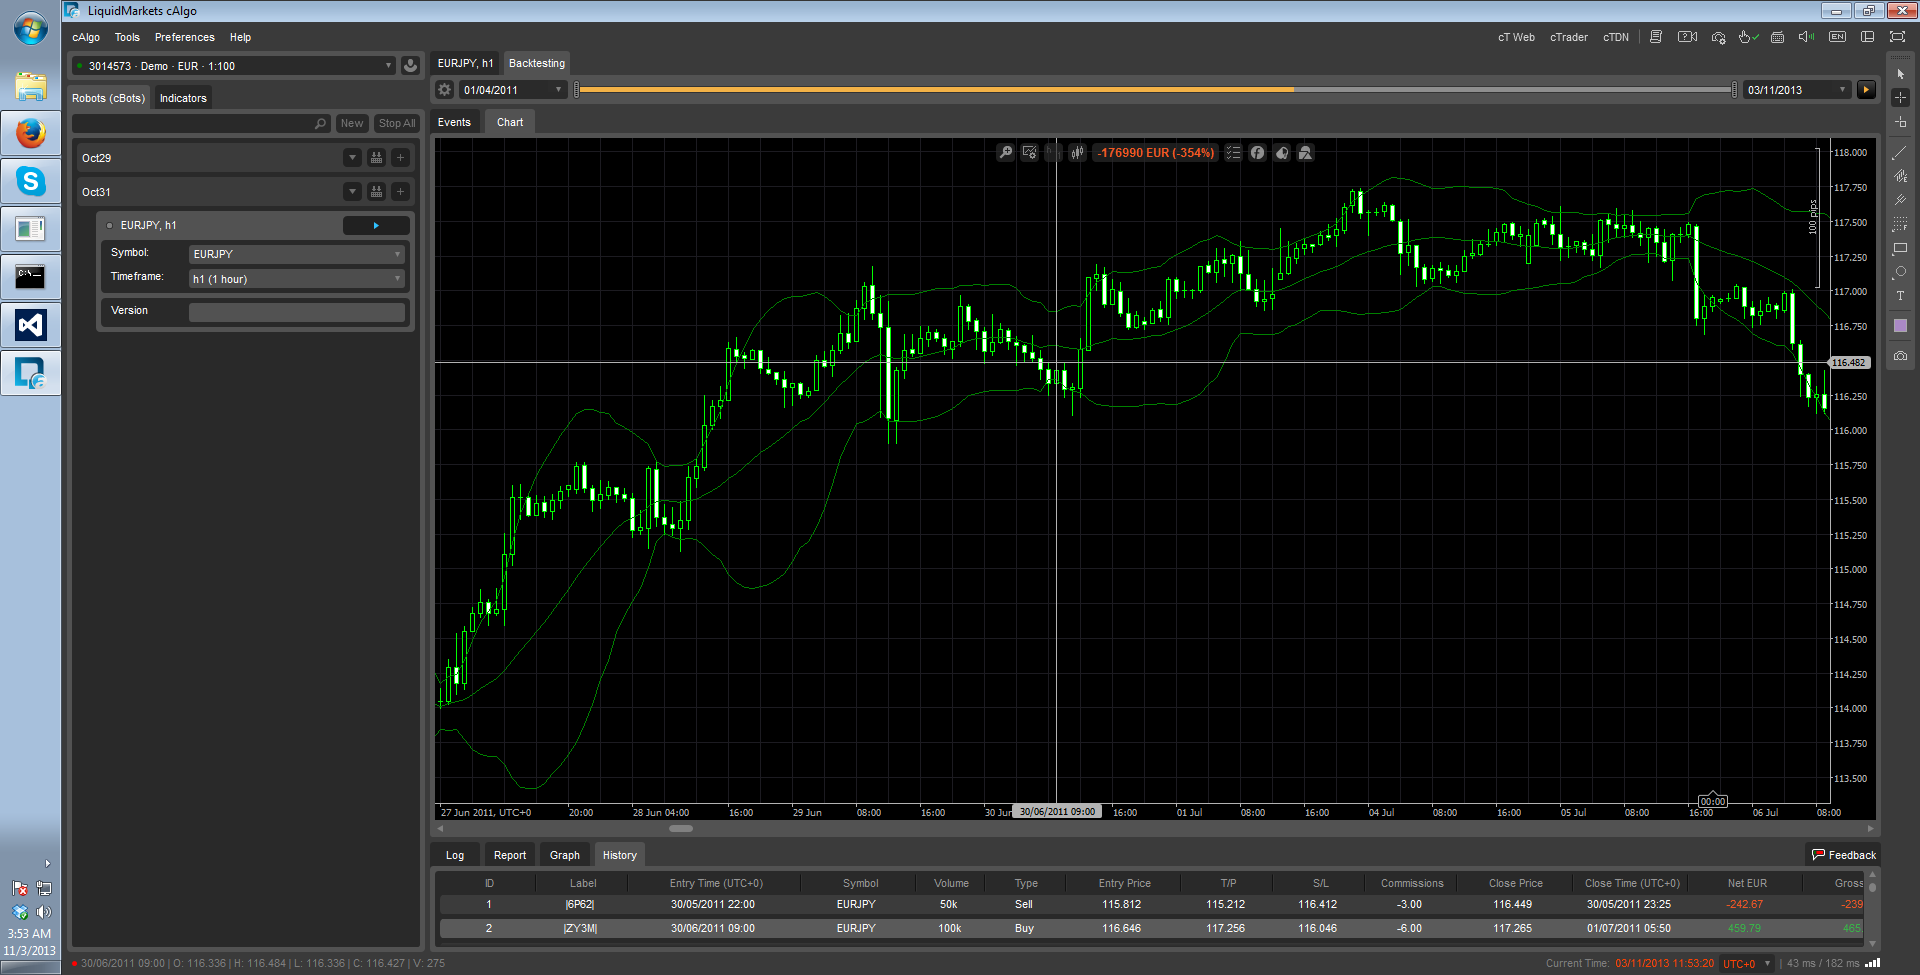Select the EURJPY, h1 instance radio indicator

(110, 226)
